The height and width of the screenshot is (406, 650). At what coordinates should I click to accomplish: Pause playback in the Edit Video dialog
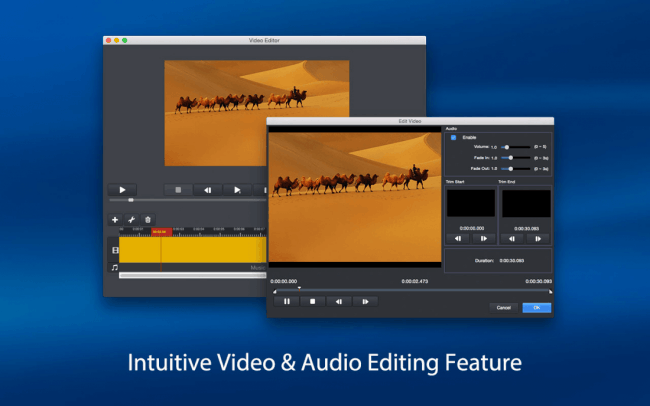287,300
